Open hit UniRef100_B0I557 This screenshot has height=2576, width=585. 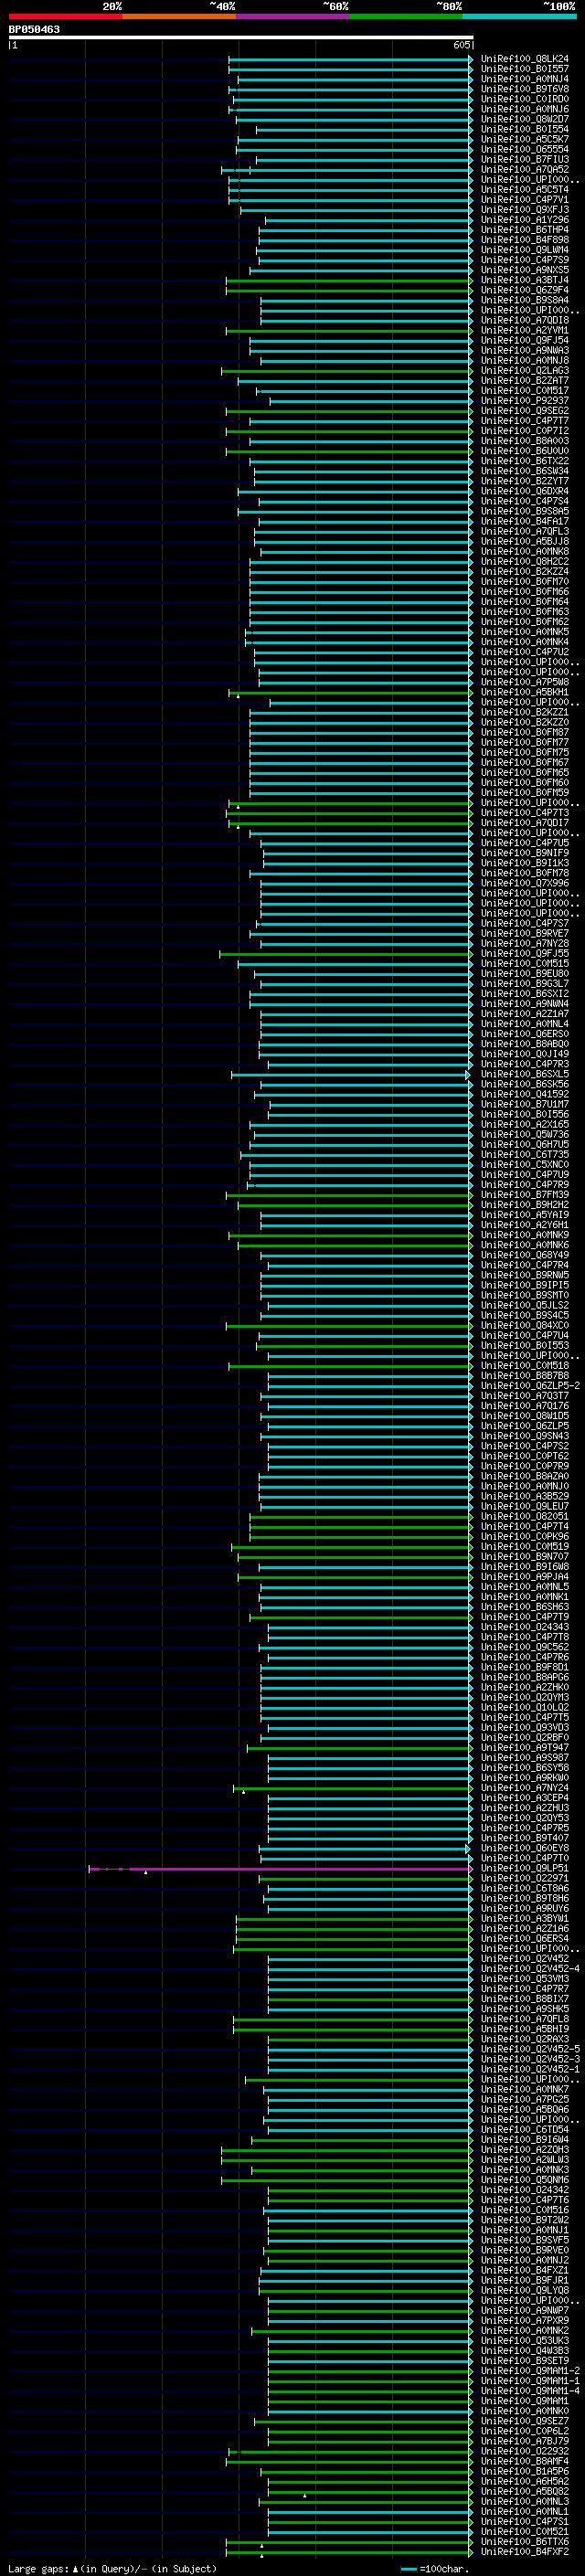[x=525, y=69]
